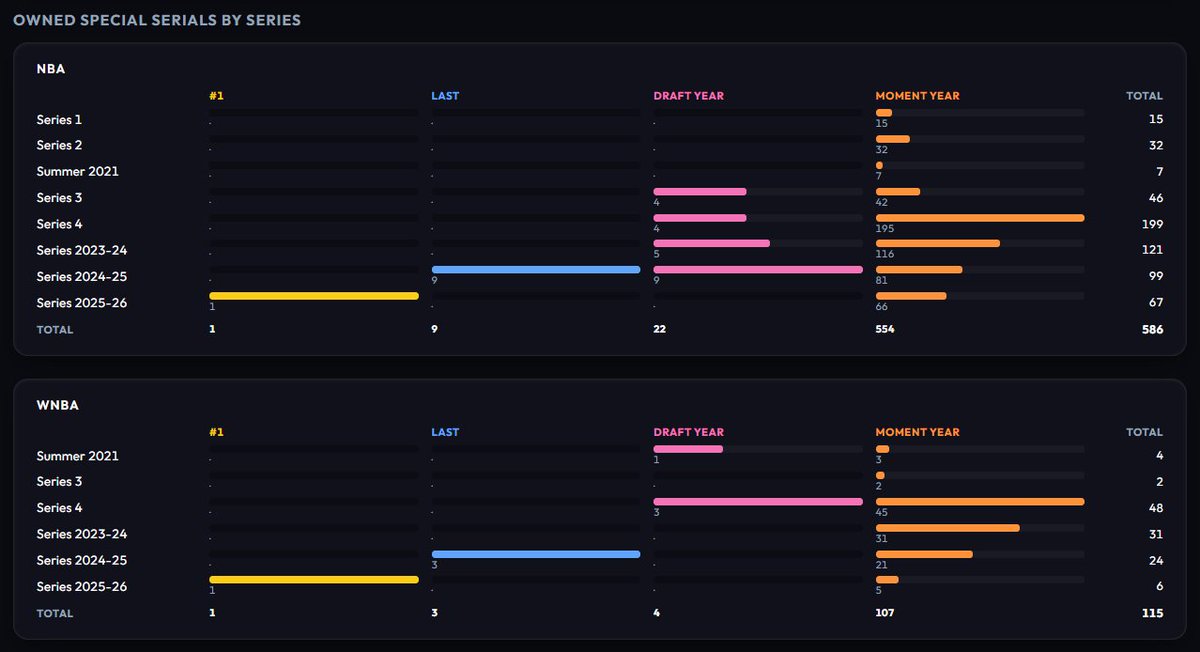Select the NBA Series 4 row label

point(60,224)
